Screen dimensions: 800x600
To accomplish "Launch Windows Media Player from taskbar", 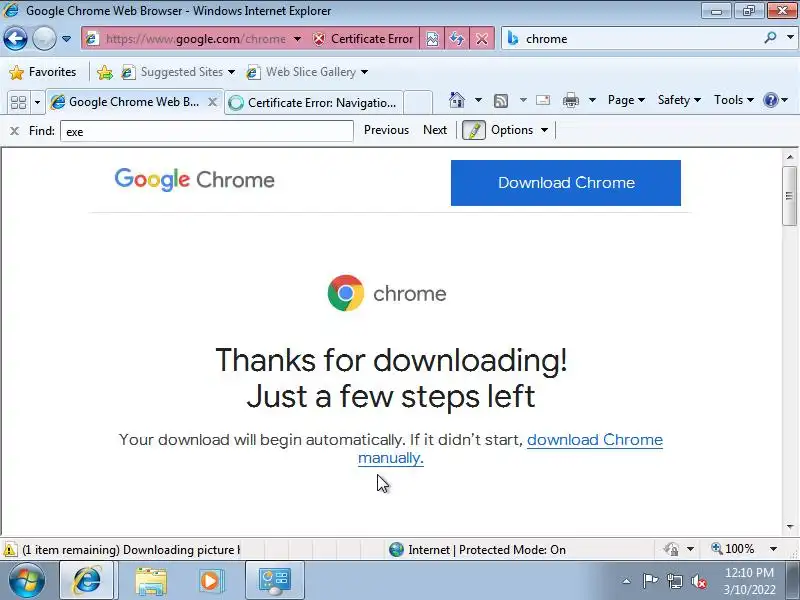I will 210,581.
